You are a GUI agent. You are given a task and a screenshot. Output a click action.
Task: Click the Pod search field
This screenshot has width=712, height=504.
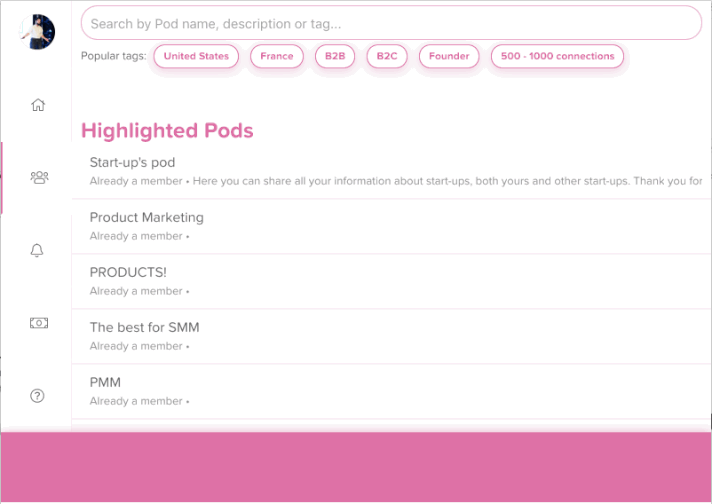click(390, 23)
